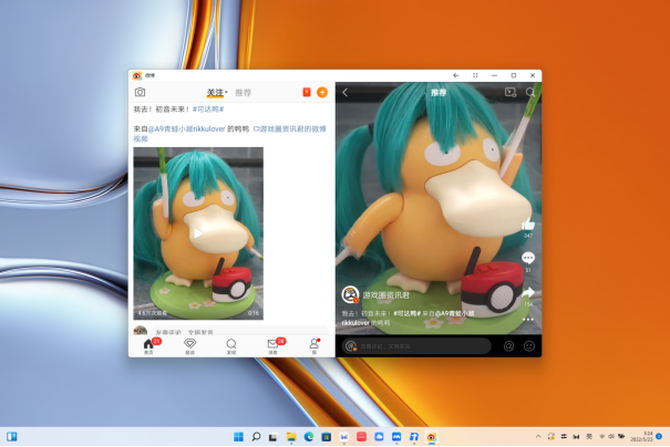Switch to the 关注 feed tab
Viewport: 670px width, 447px height.
pos(215,93)
